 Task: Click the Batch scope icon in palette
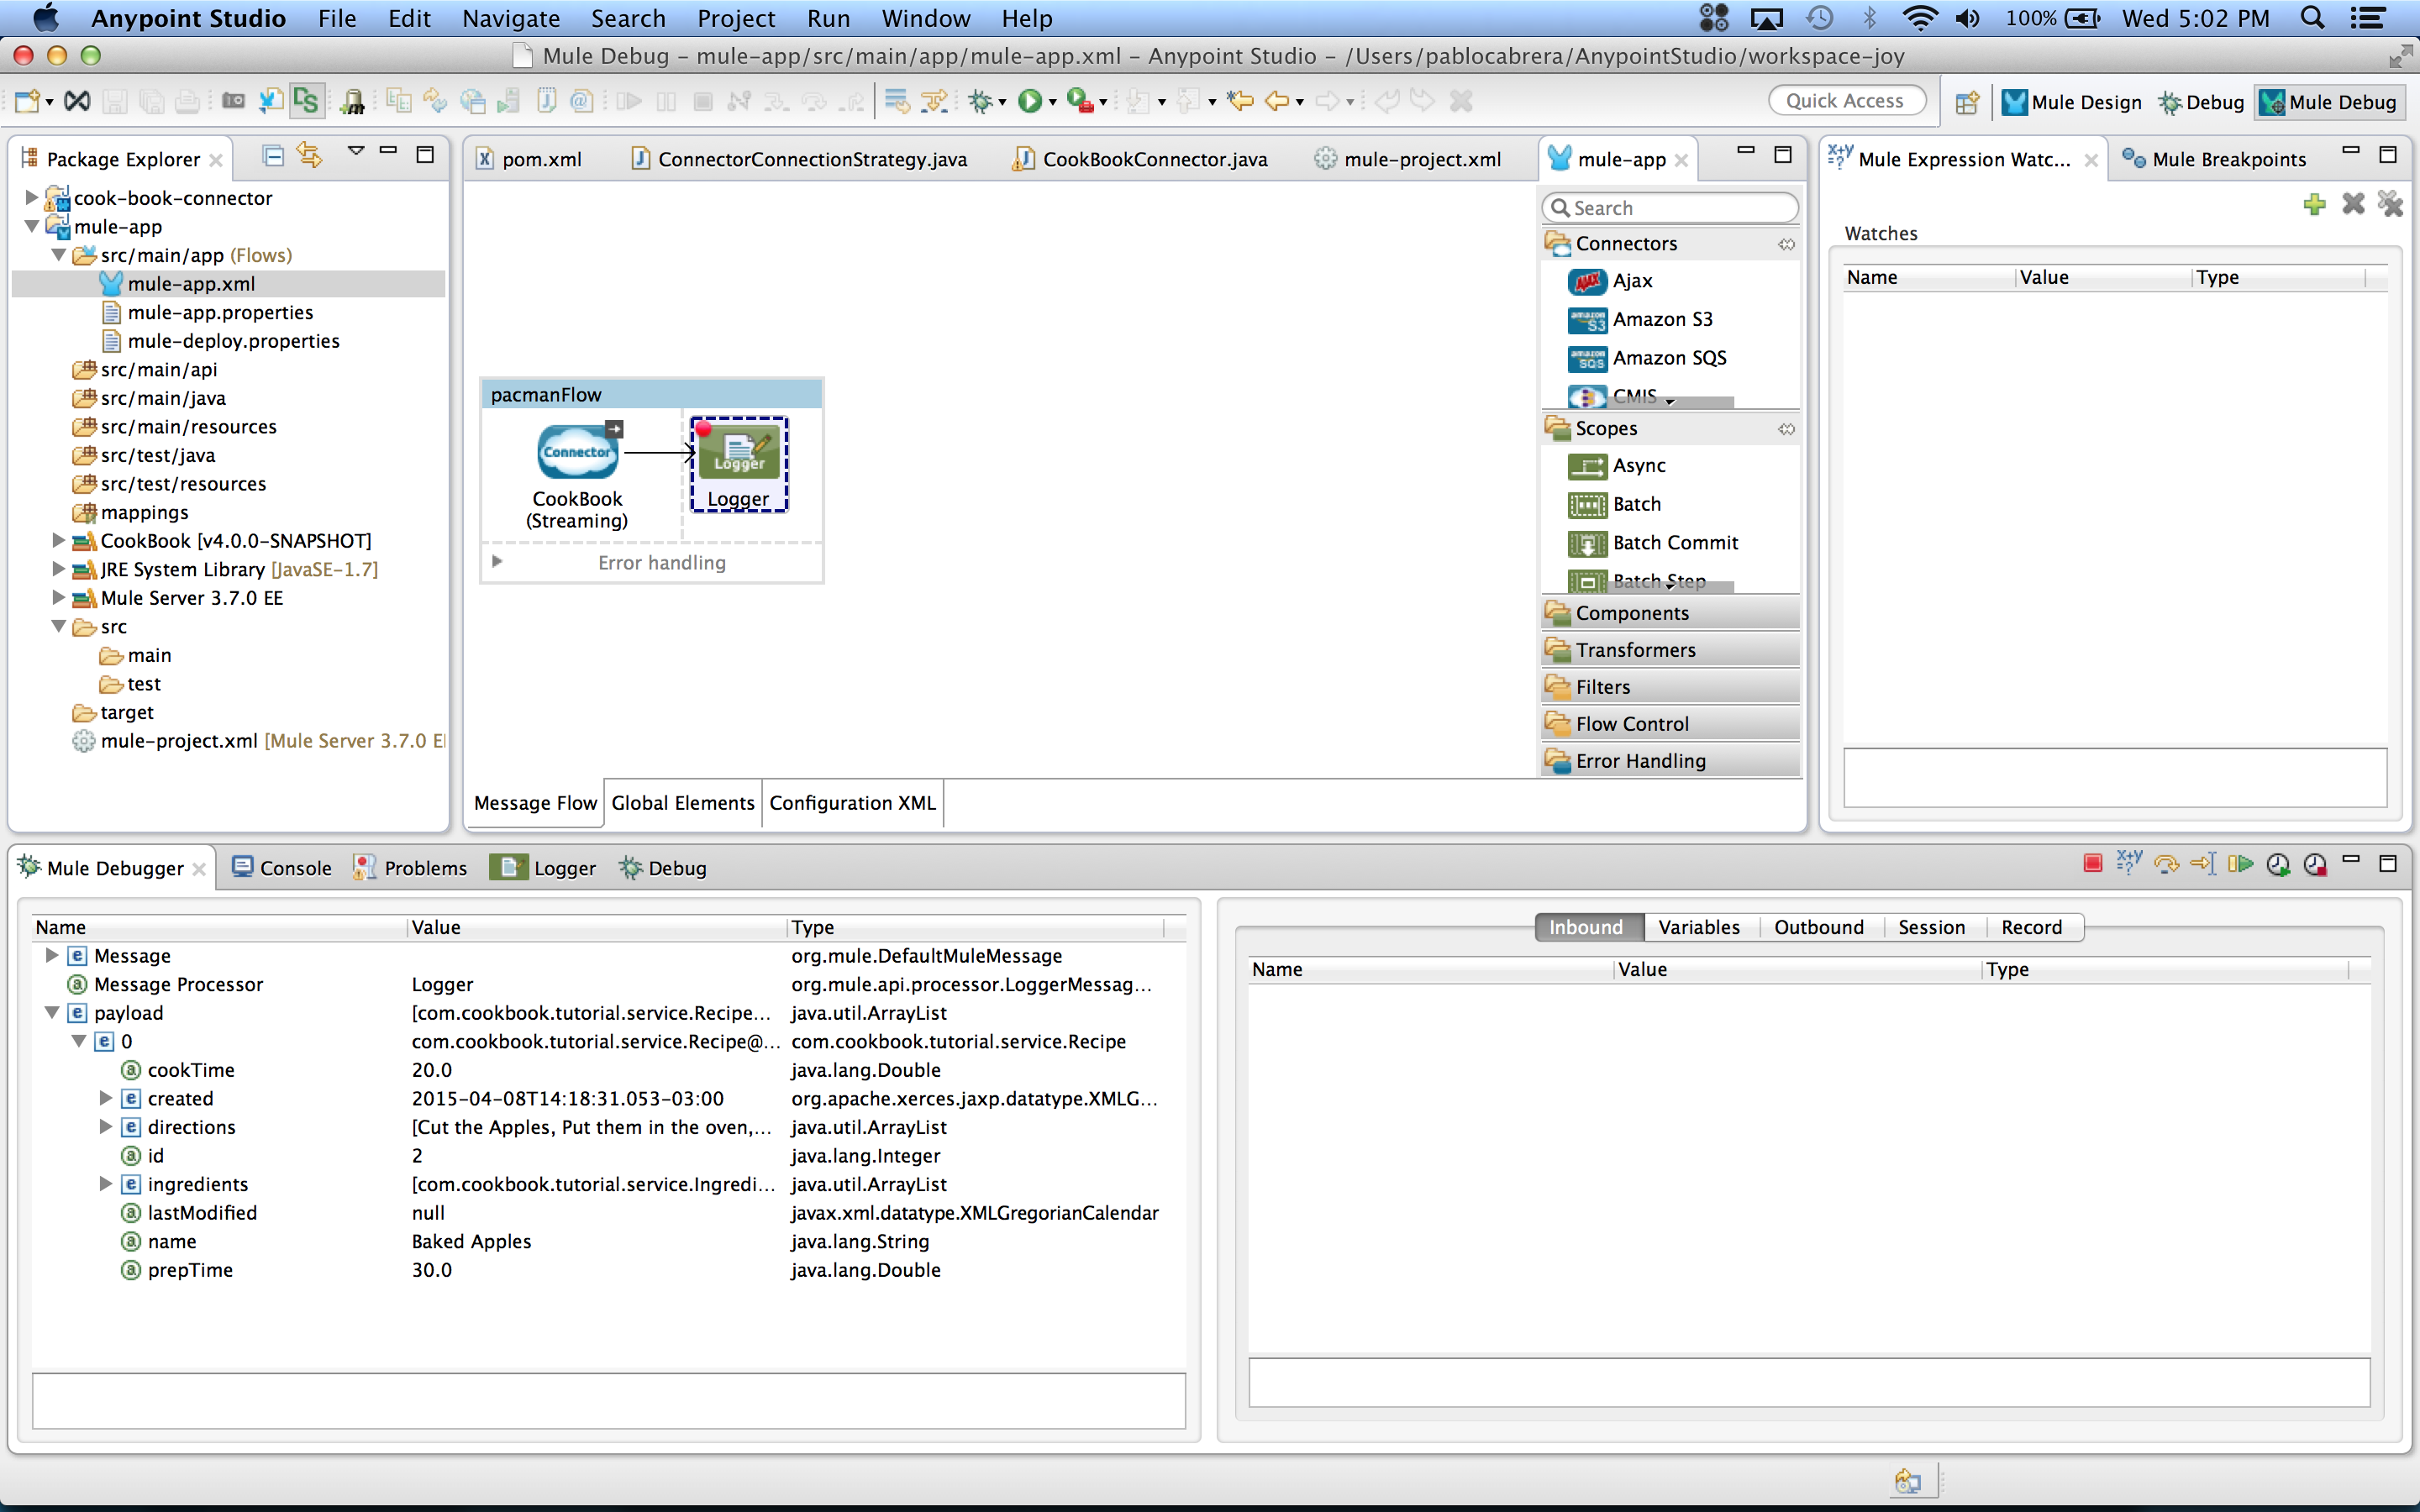[1586, 503]
